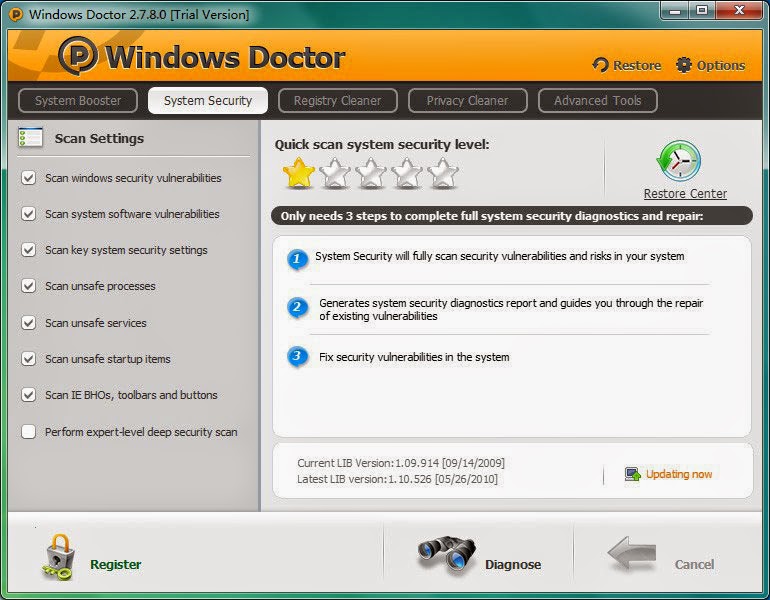The image size is (770, 600).
Task: Click the Scan Settings list icon
Action: coord(30,137)
